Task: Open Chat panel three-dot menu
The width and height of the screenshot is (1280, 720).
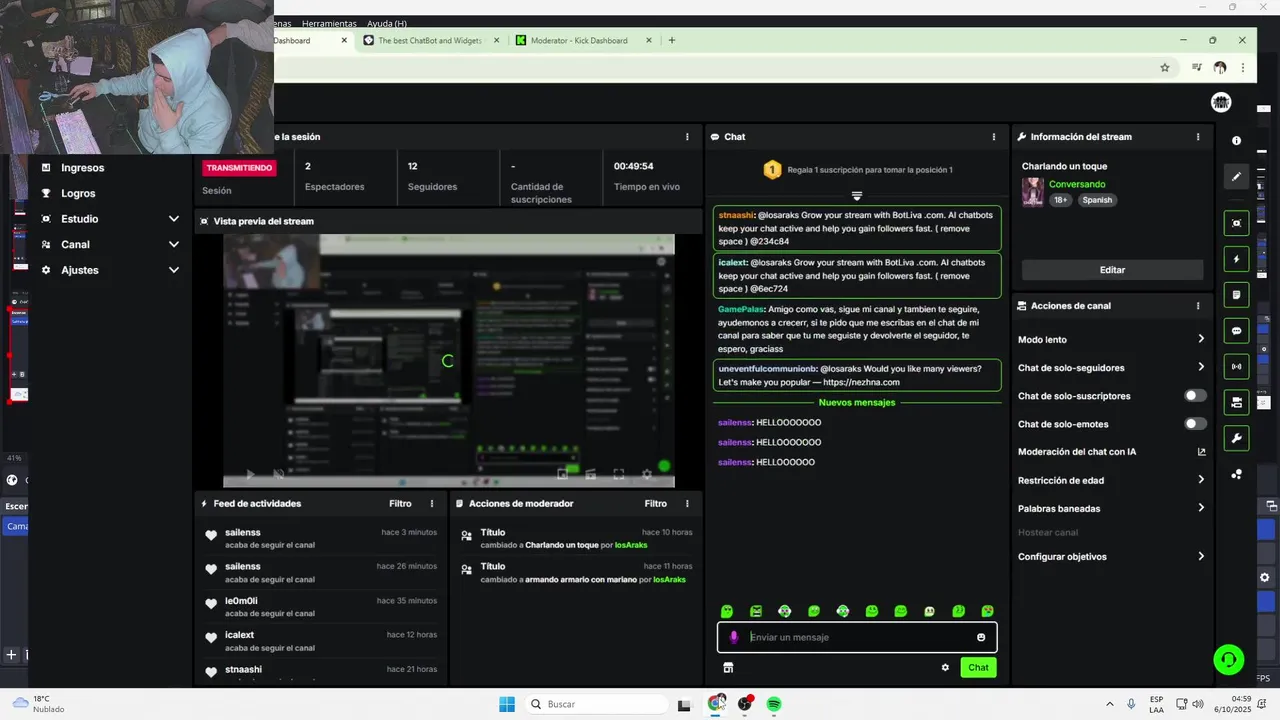Action: (993, 137)
